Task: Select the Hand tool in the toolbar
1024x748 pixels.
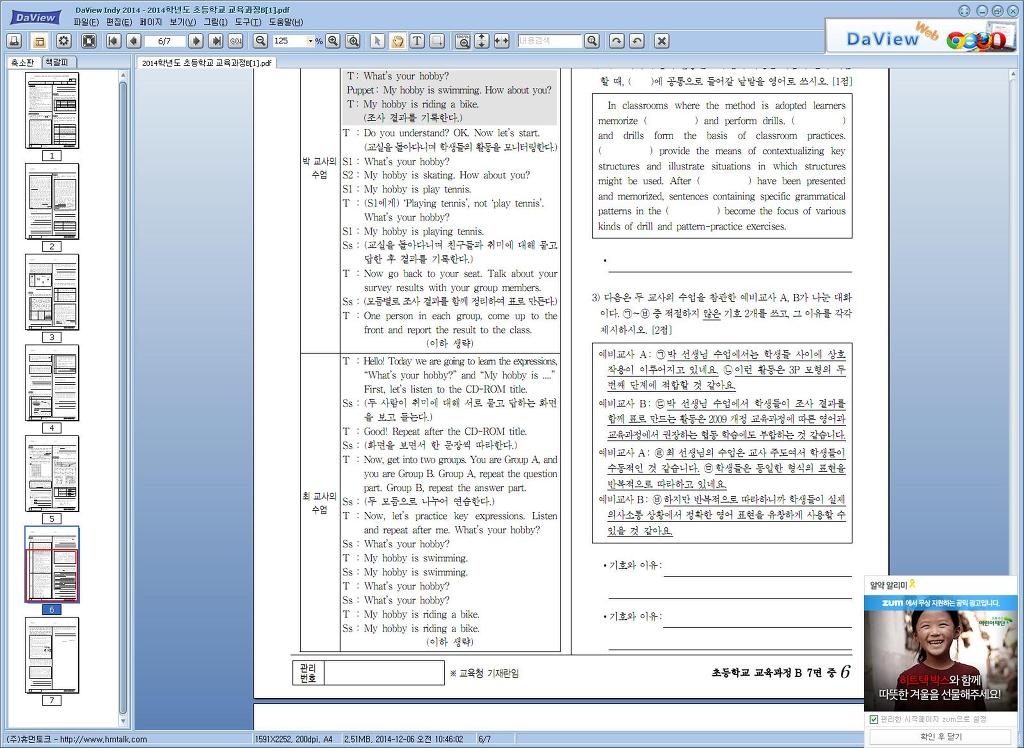Action: 396,41
